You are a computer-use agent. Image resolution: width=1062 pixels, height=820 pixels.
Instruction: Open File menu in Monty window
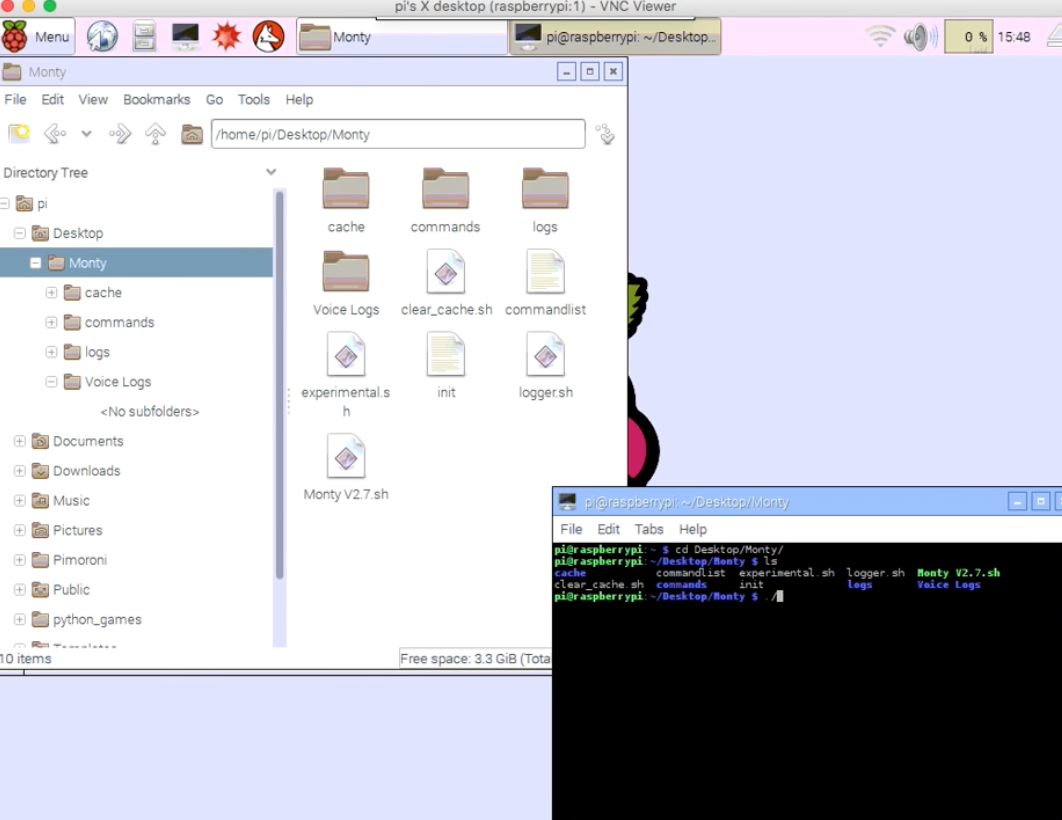[15, 100]
